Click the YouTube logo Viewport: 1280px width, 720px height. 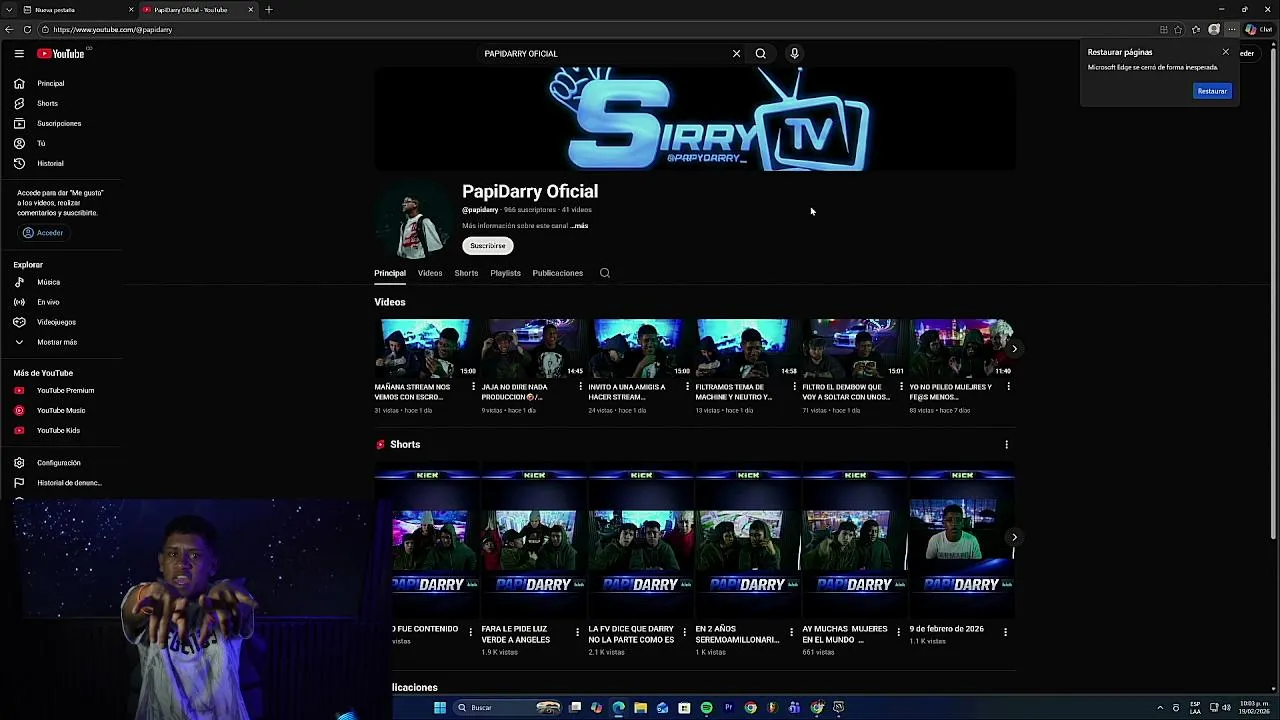point(61,53)
